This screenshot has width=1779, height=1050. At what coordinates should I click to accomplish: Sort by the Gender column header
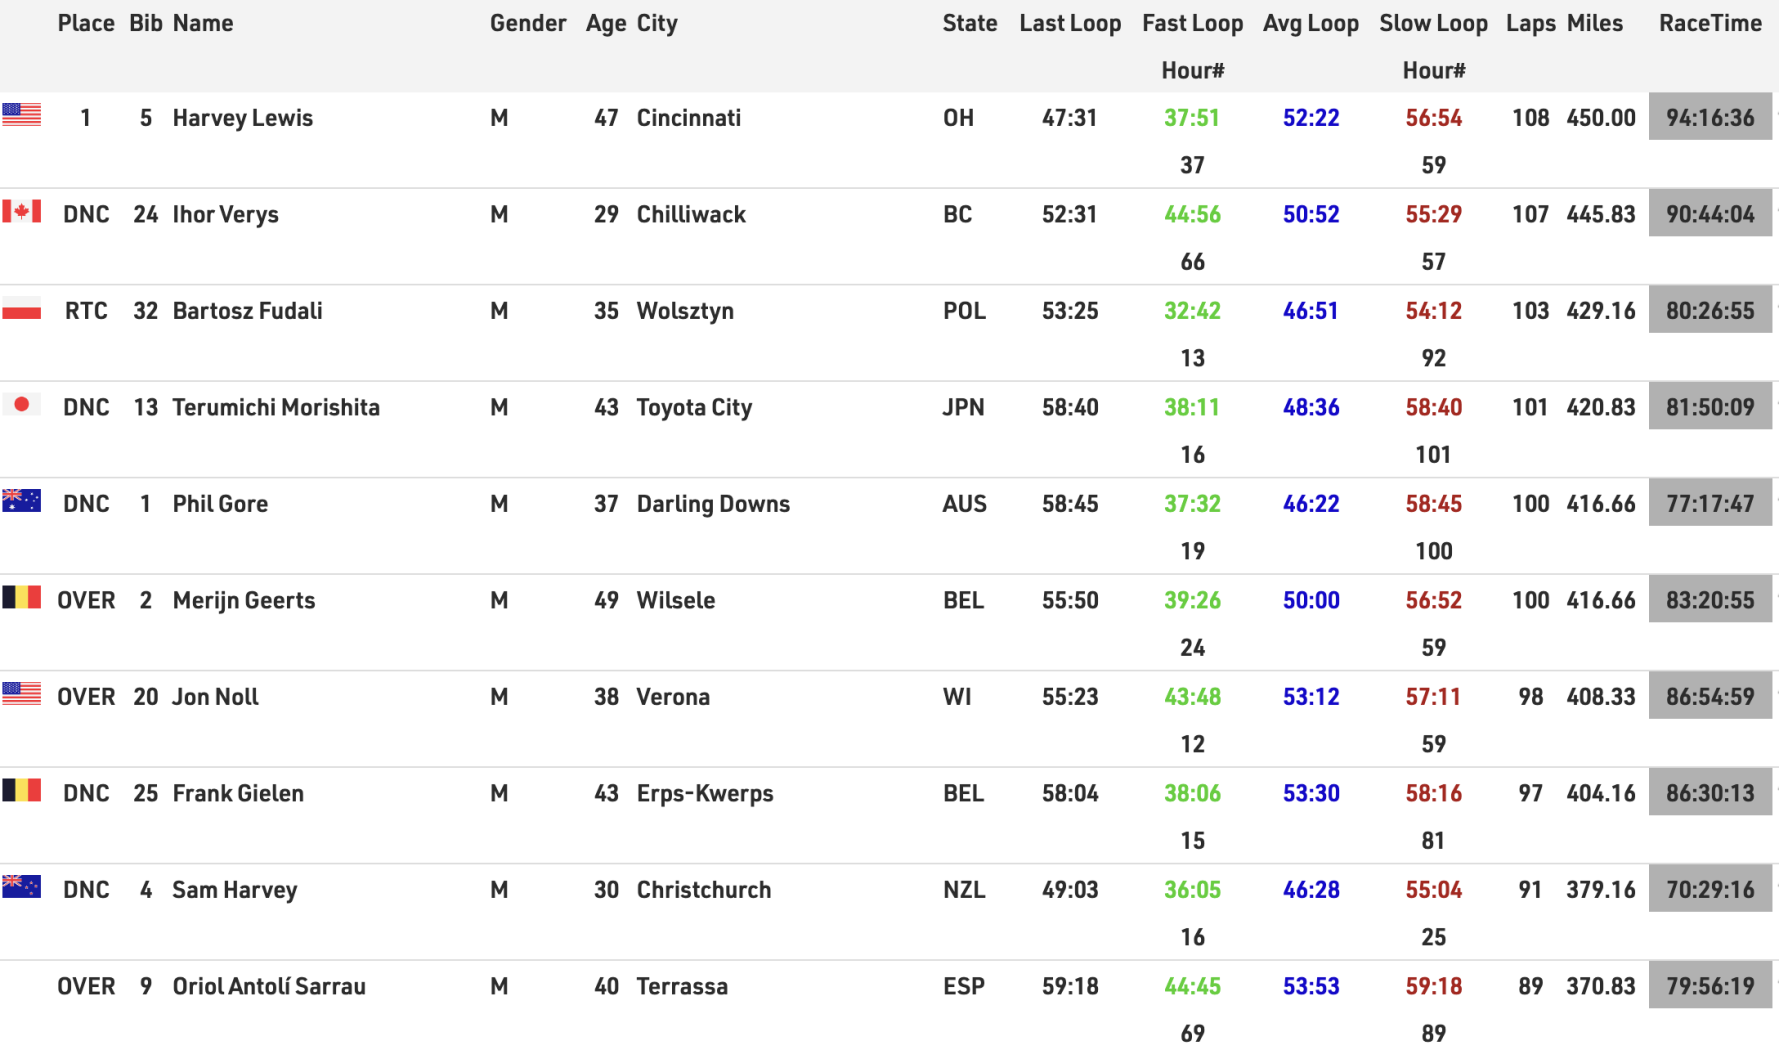528,23
